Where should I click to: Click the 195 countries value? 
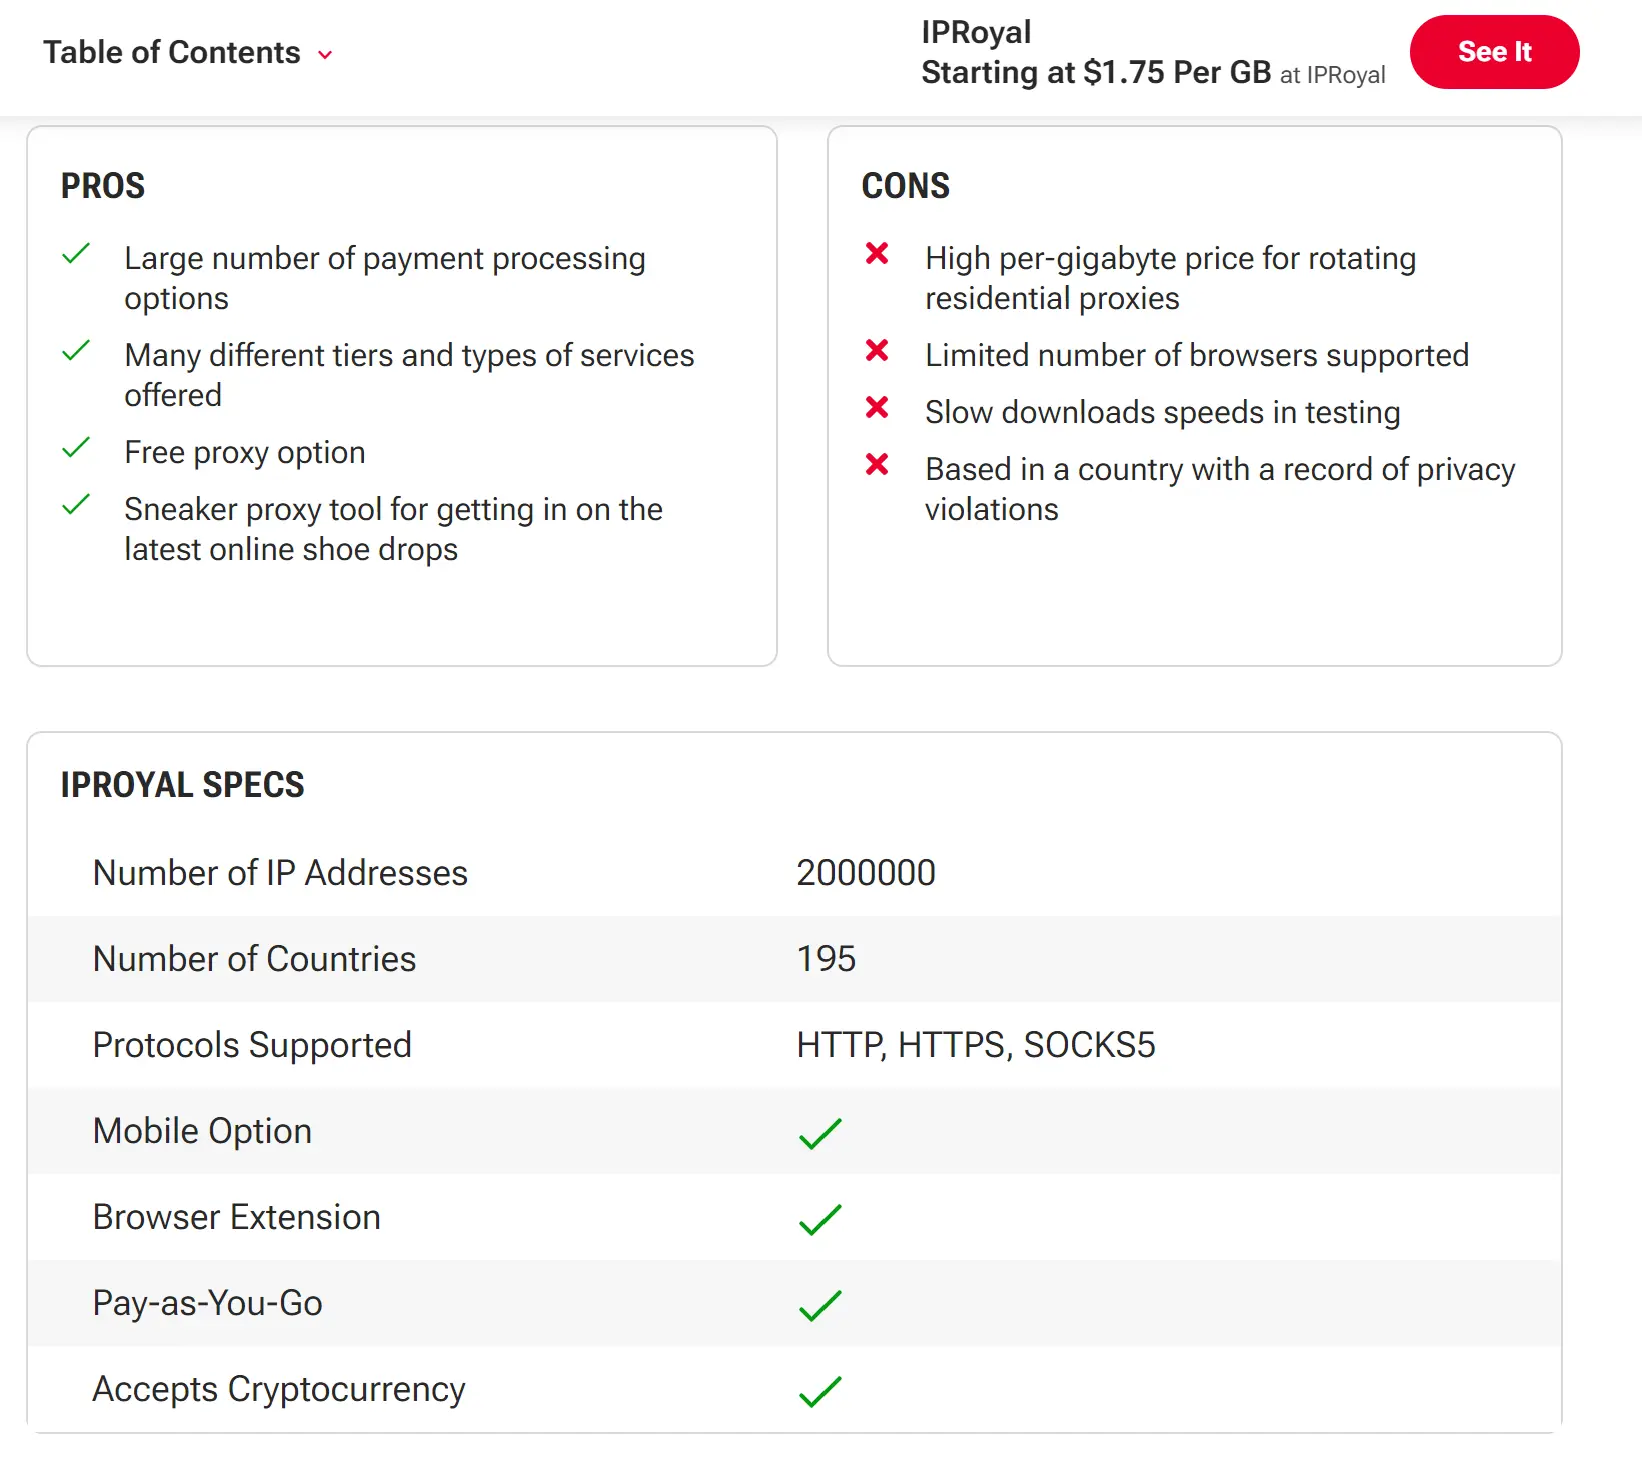point(826,959)
